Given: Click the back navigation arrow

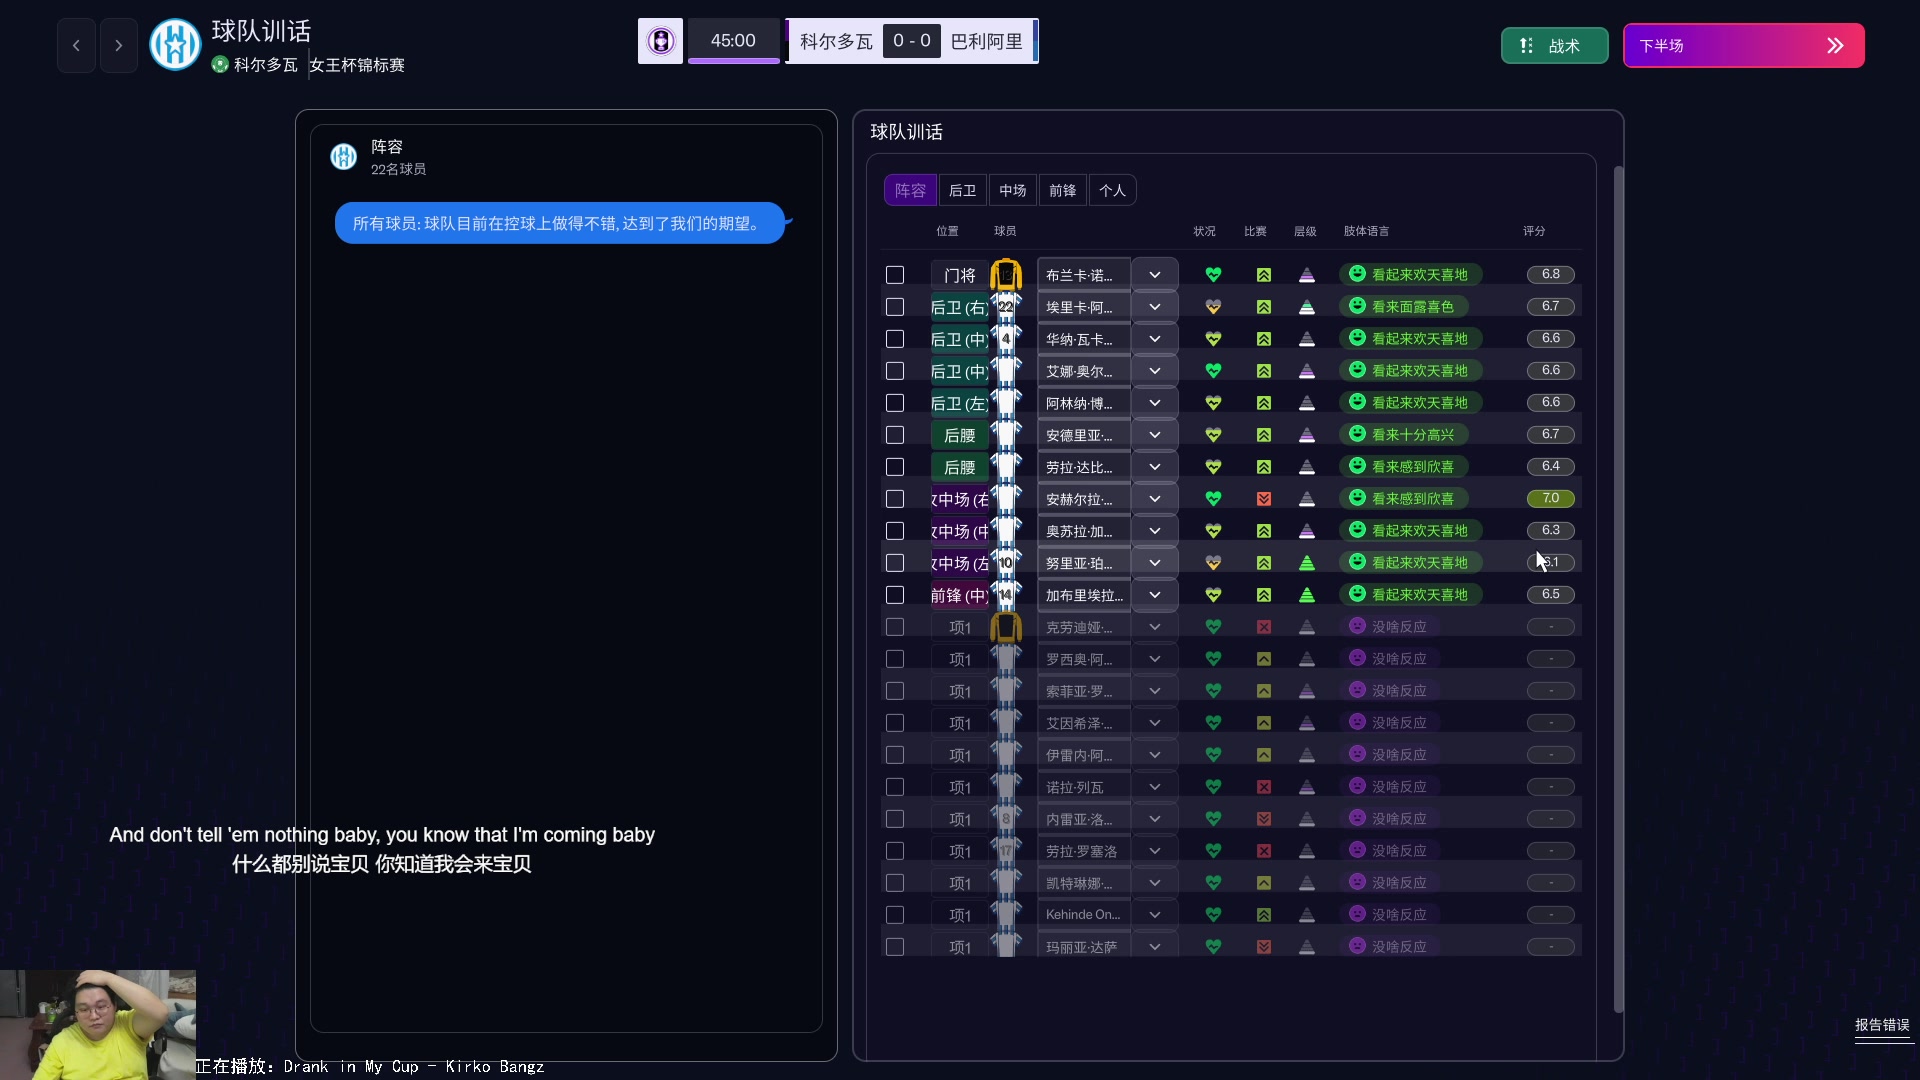Looking at the screenshot, I should (x=76, y=45).
